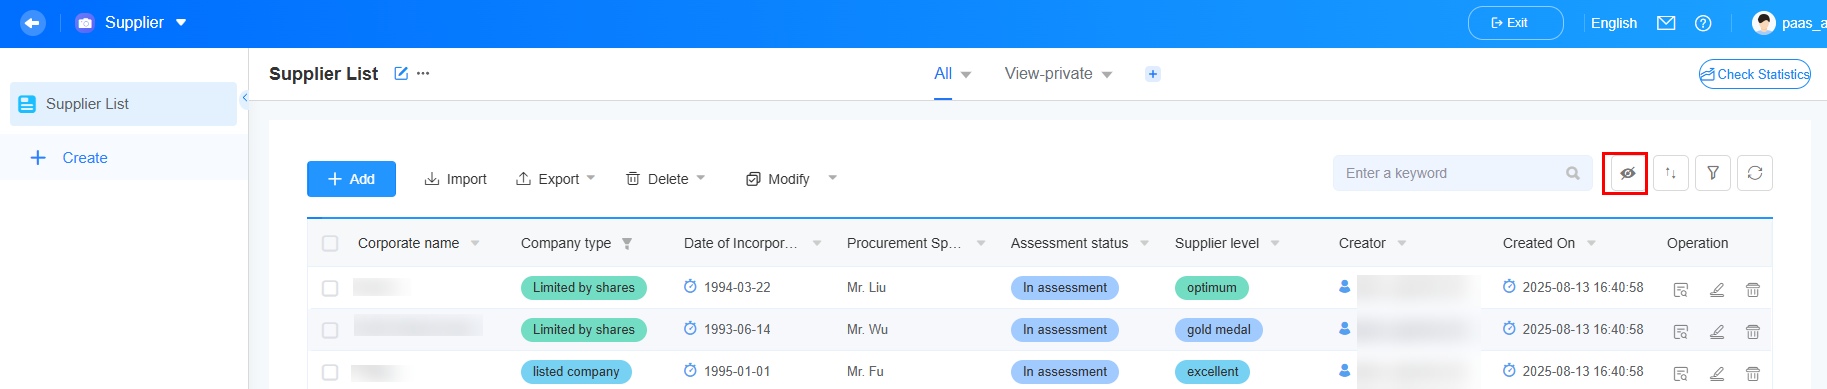Open the sort arrows tool
The width and height of the screenshot is (1827, 389).
(1670, 173)
